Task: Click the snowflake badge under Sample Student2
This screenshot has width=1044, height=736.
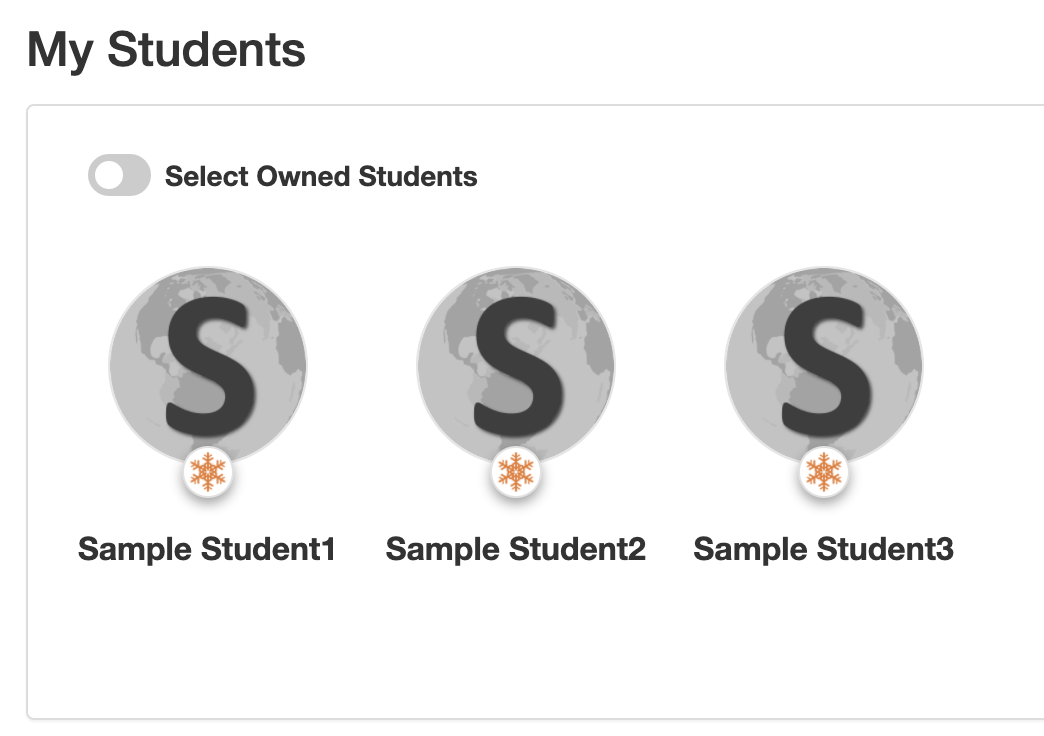Action: 516,472
